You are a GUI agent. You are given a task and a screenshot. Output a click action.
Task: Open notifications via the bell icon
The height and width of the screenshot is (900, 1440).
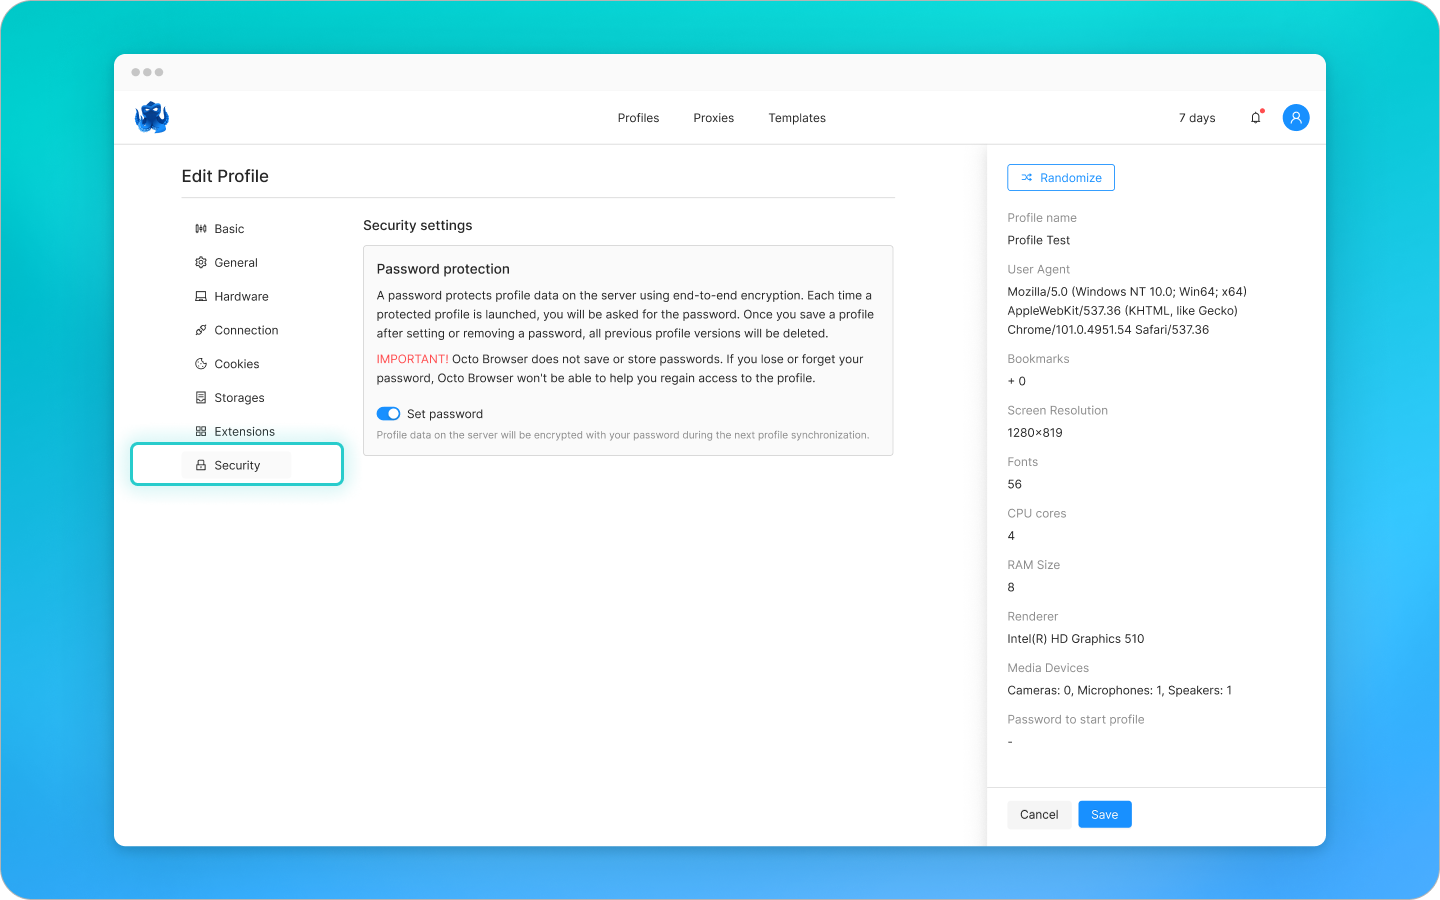coord(1255,117)
